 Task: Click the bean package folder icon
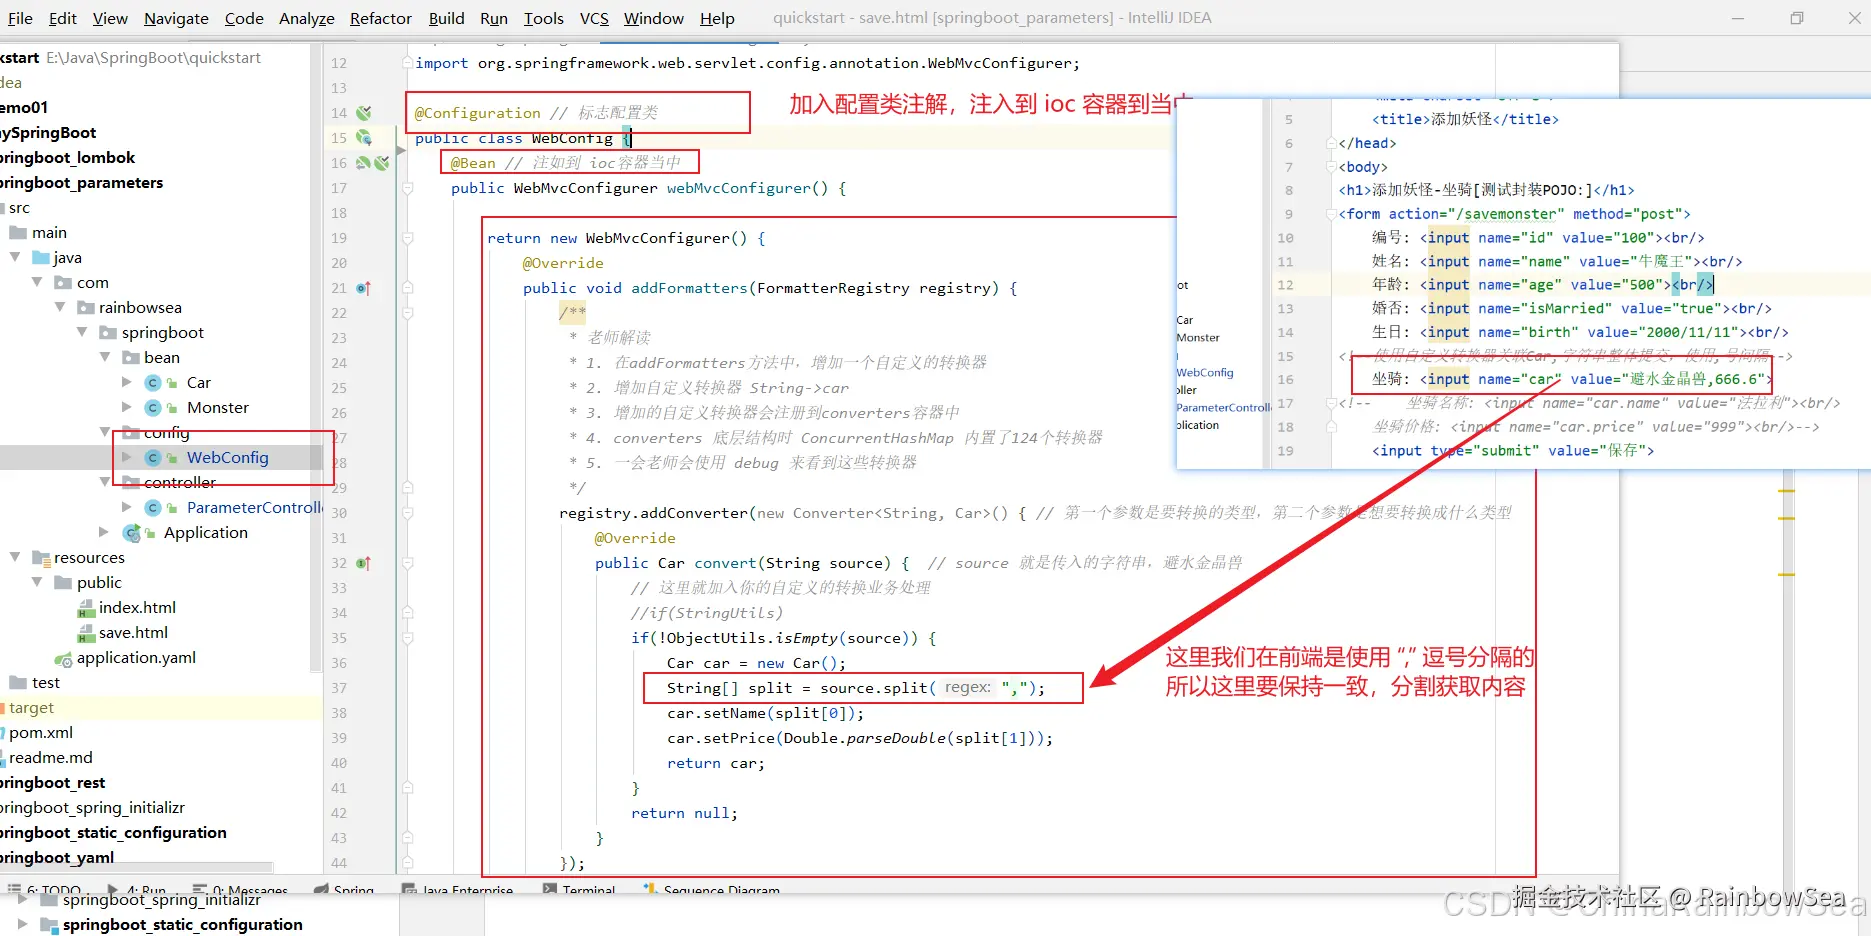[x=131, y=358]
